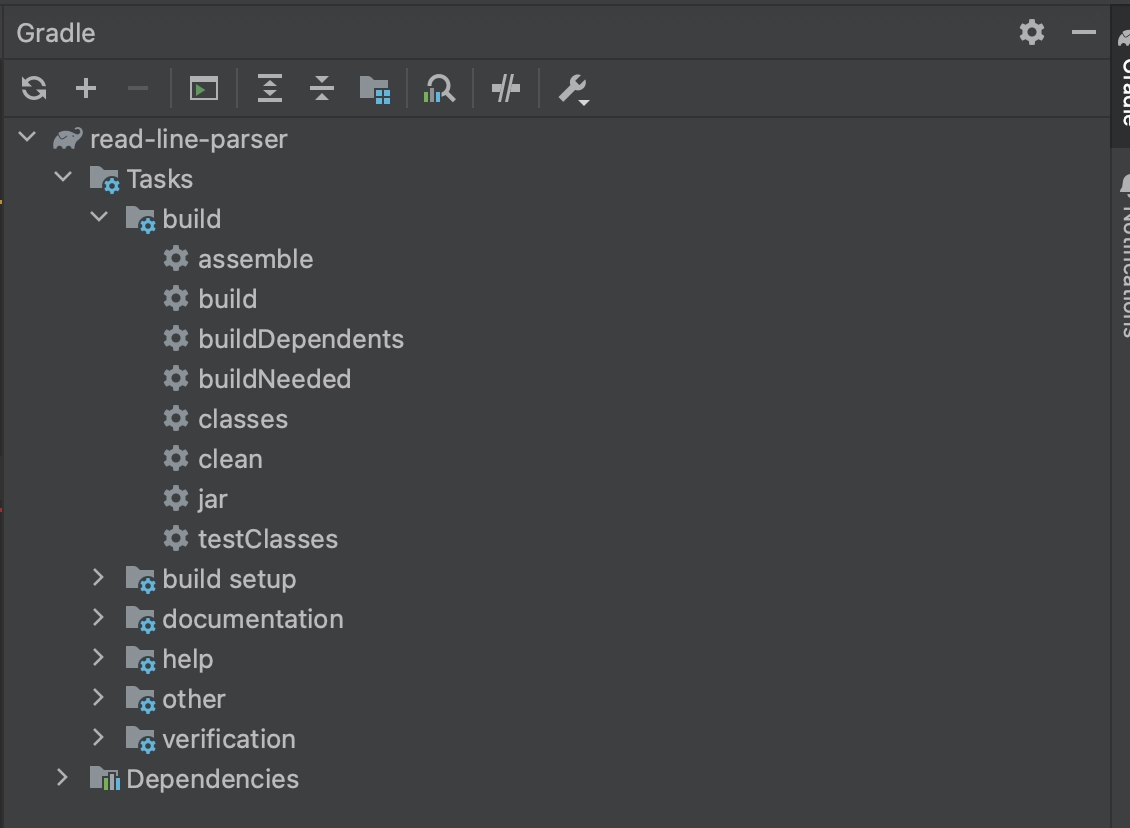Click the Expand All toolbar icon
1130x828 pixels.
(x=270, y=89)
